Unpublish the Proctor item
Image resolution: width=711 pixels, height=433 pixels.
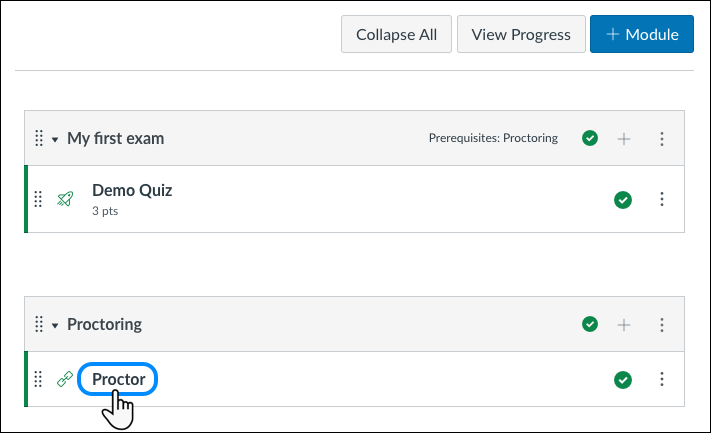[623, 380]
